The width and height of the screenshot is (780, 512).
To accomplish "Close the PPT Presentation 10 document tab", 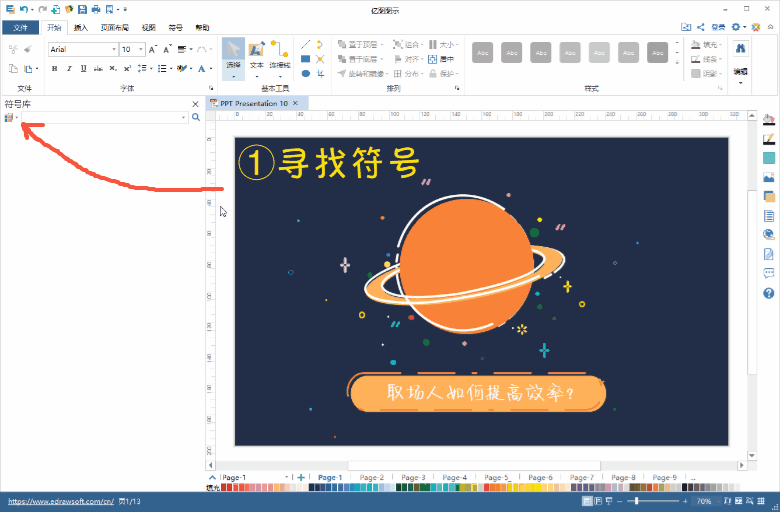I will (x=295, y=103).
